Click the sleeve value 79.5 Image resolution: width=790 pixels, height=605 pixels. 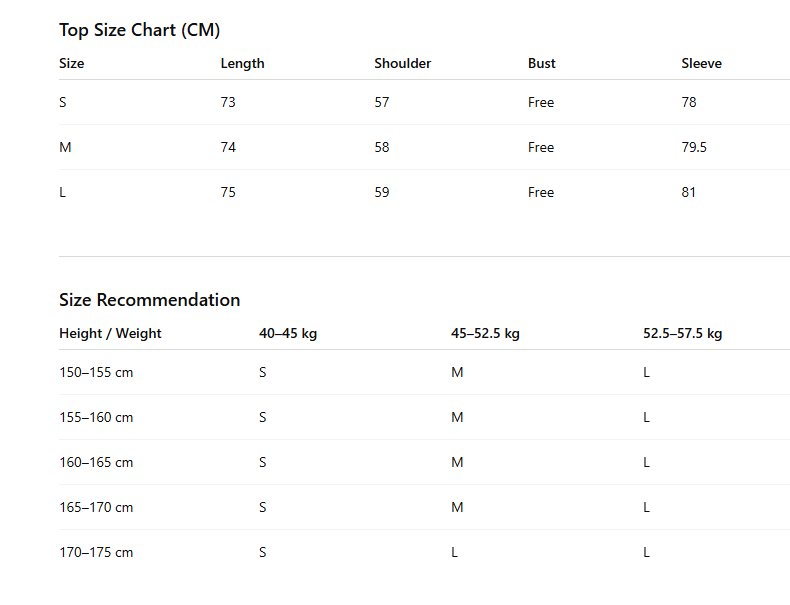[694, 147]
